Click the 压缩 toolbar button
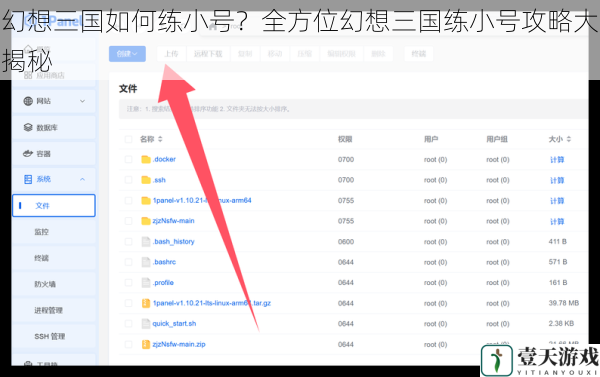Screen dimensions: 600x377 [x=305, y=54]
